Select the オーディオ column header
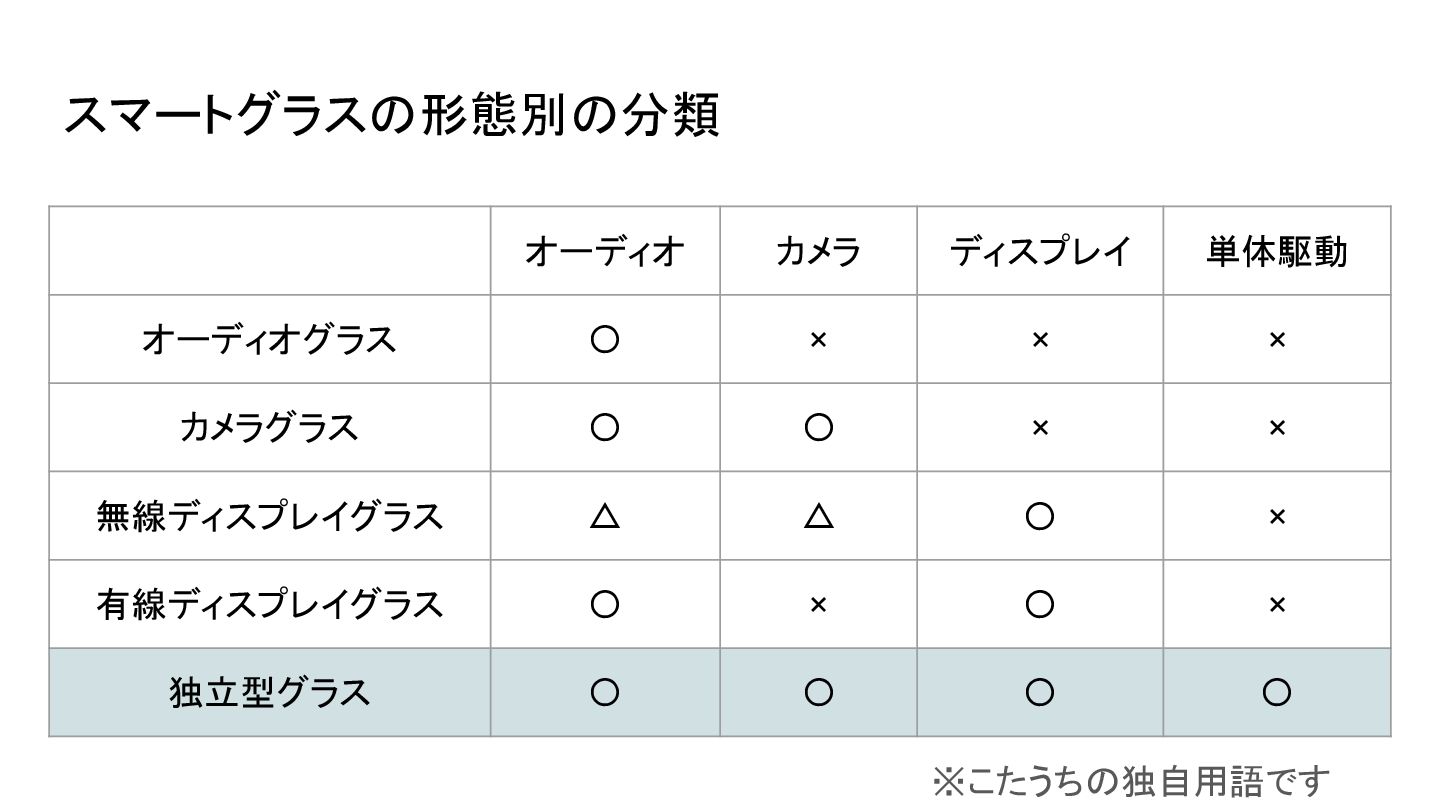The height and width of the screenshot is (810, 1440). point(605,251)
